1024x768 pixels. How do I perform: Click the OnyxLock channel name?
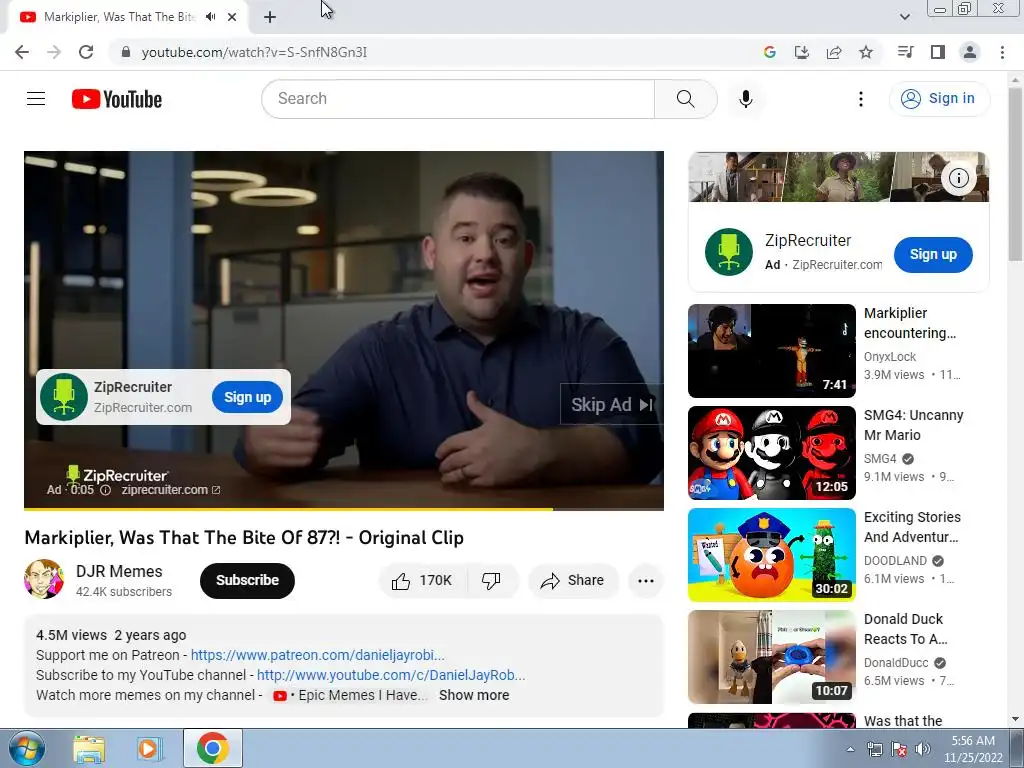[889, 357]
